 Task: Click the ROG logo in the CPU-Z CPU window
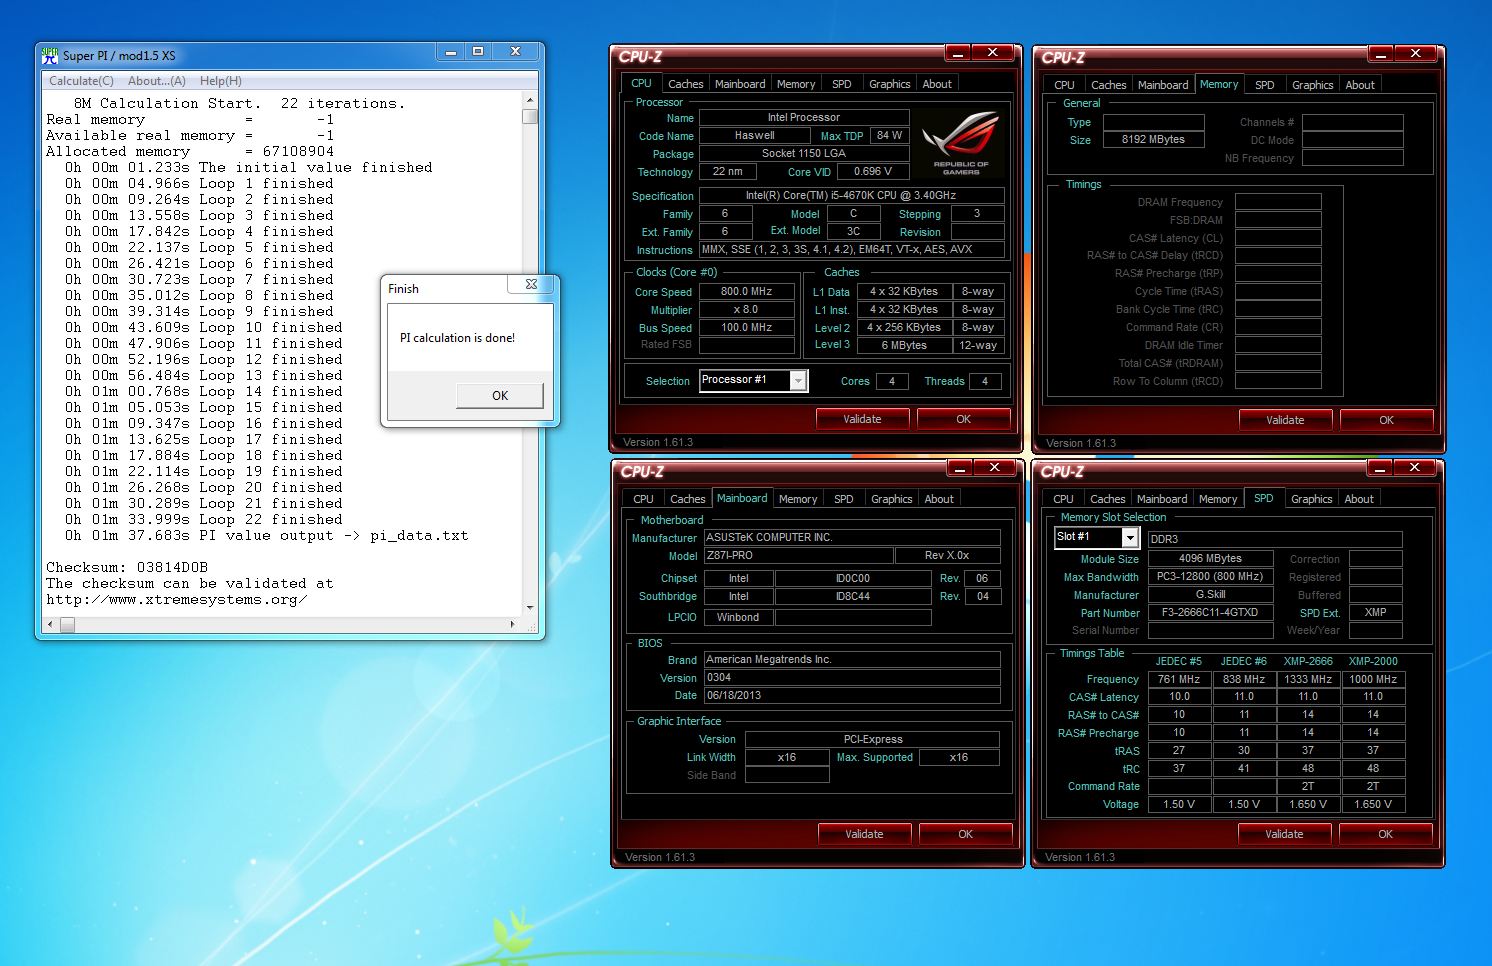point(960,143)
